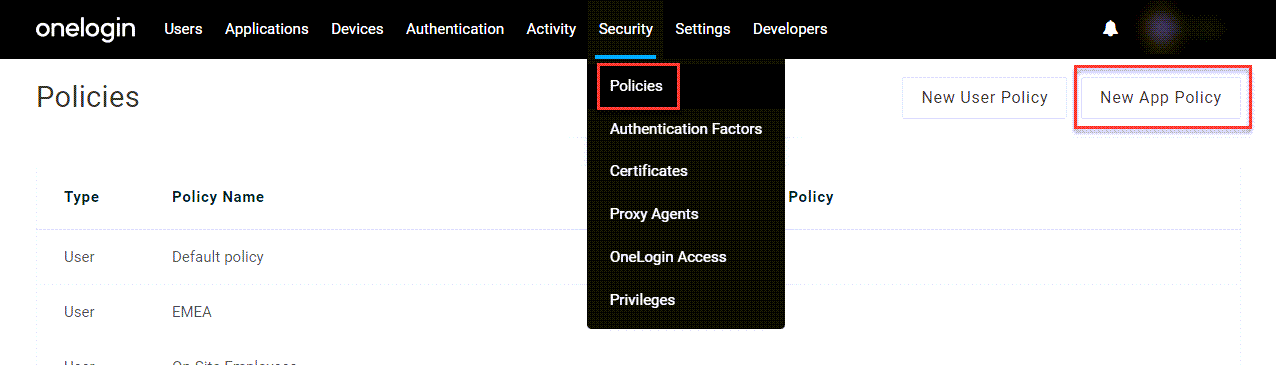
Task: Collapse the Security dropdown menu
Action: (x=626, y=29)
